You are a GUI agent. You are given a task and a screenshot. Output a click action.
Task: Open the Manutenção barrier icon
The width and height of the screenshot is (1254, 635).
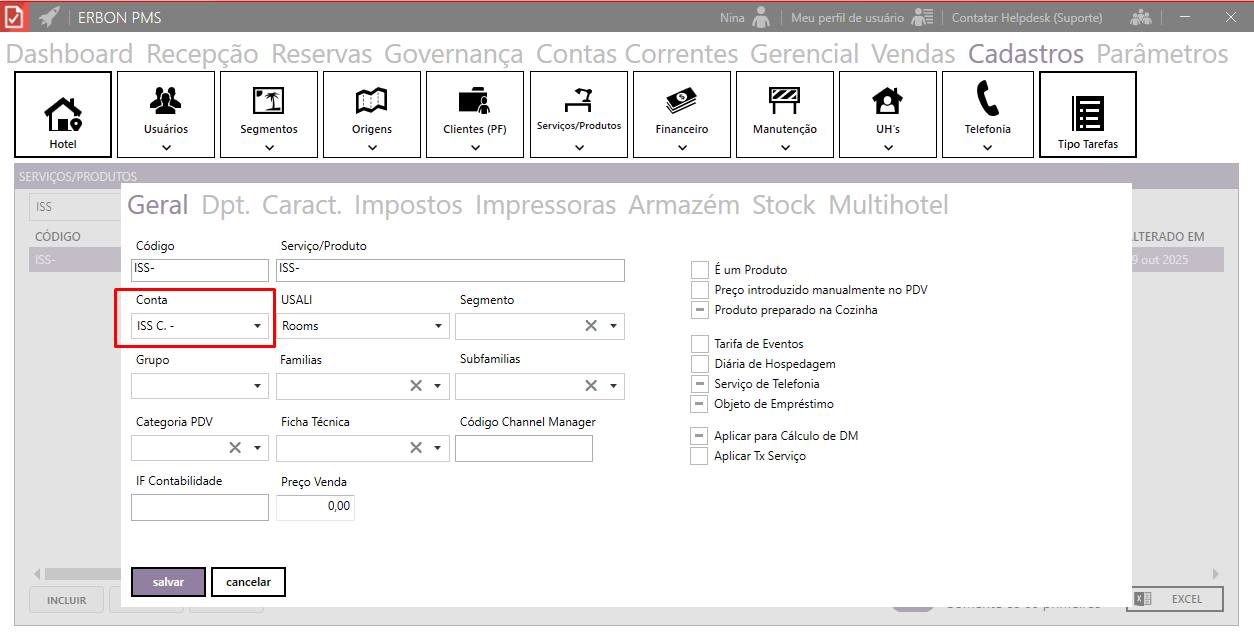[x=784, y=101]
